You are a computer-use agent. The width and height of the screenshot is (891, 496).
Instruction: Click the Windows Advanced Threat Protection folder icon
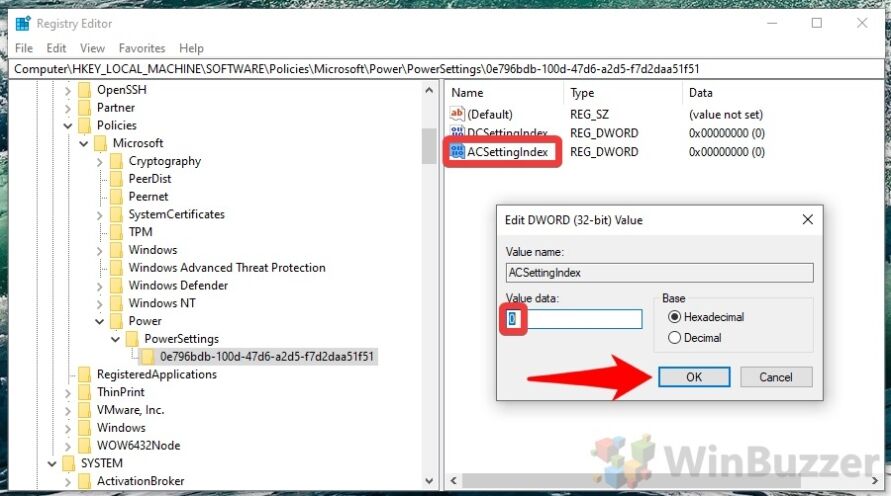click(116, 268)
